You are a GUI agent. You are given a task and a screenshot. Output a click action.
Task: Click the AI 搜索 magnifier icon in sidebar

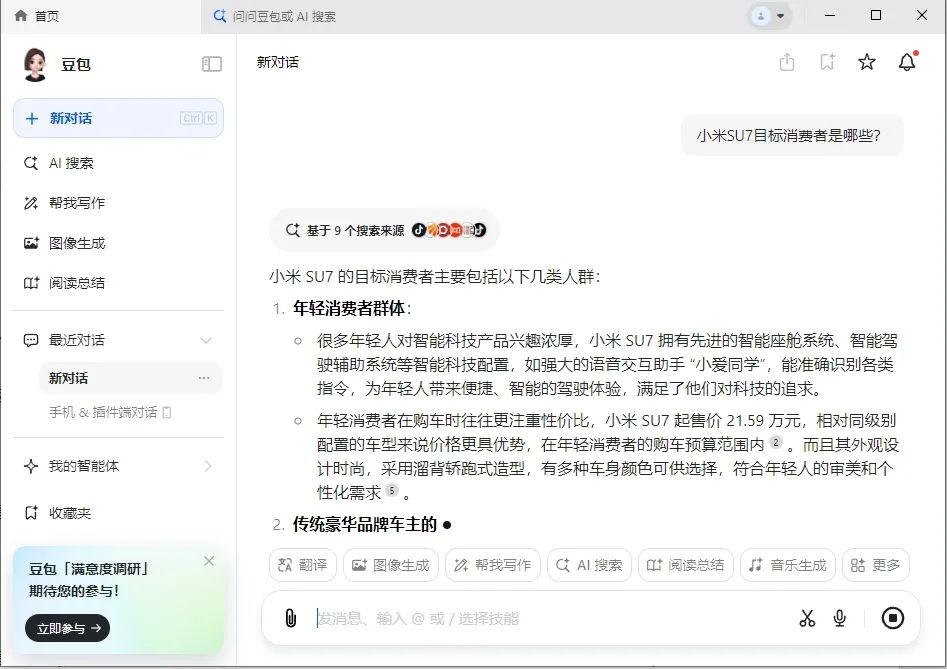point(30,163)
